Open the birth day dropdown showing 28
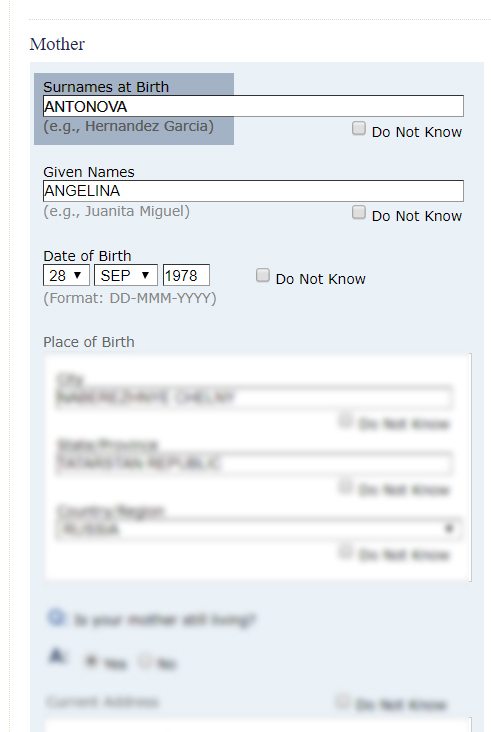Screen dimensions: 491x732 coord(66,275)
